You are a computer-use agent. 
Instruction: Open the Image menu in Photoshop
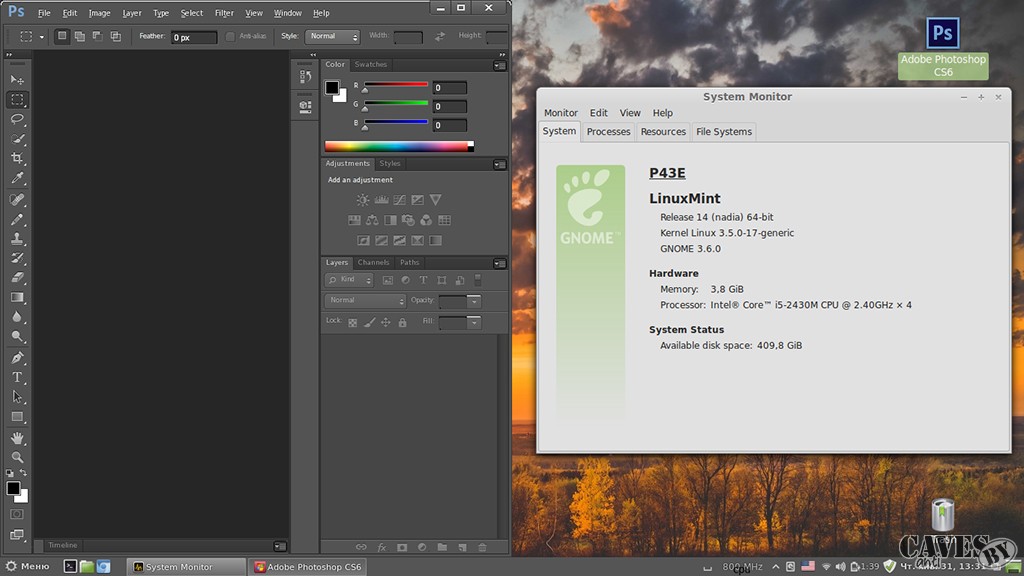99,13
